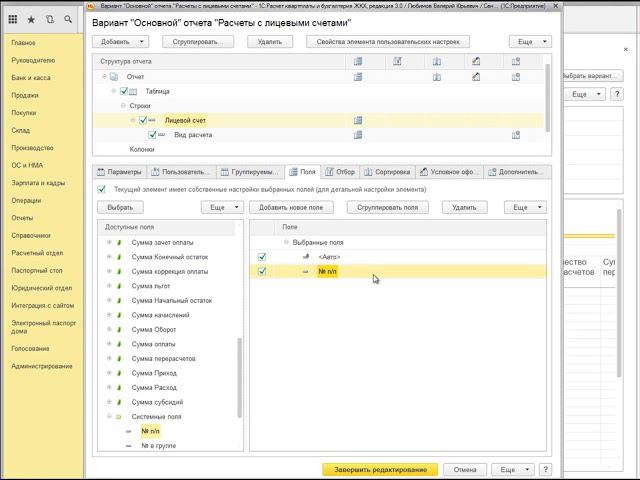Open the Добавить dropdown
640x480 pixels.
120,42
